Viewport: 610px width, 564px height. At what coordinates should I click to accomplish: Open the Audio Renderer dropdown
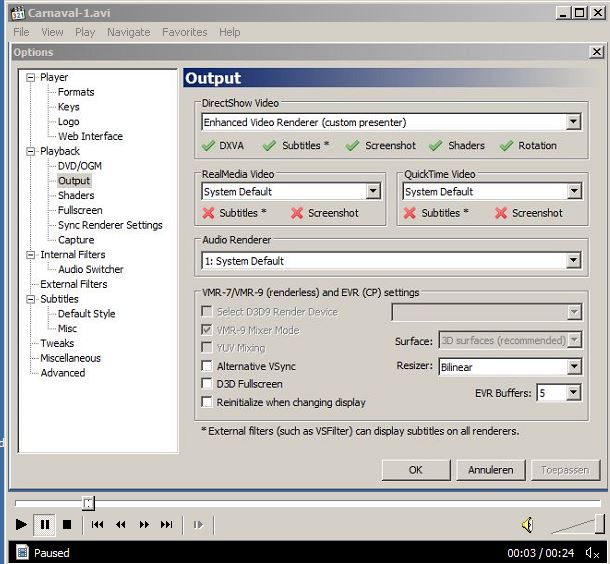[x=573, y=261]
